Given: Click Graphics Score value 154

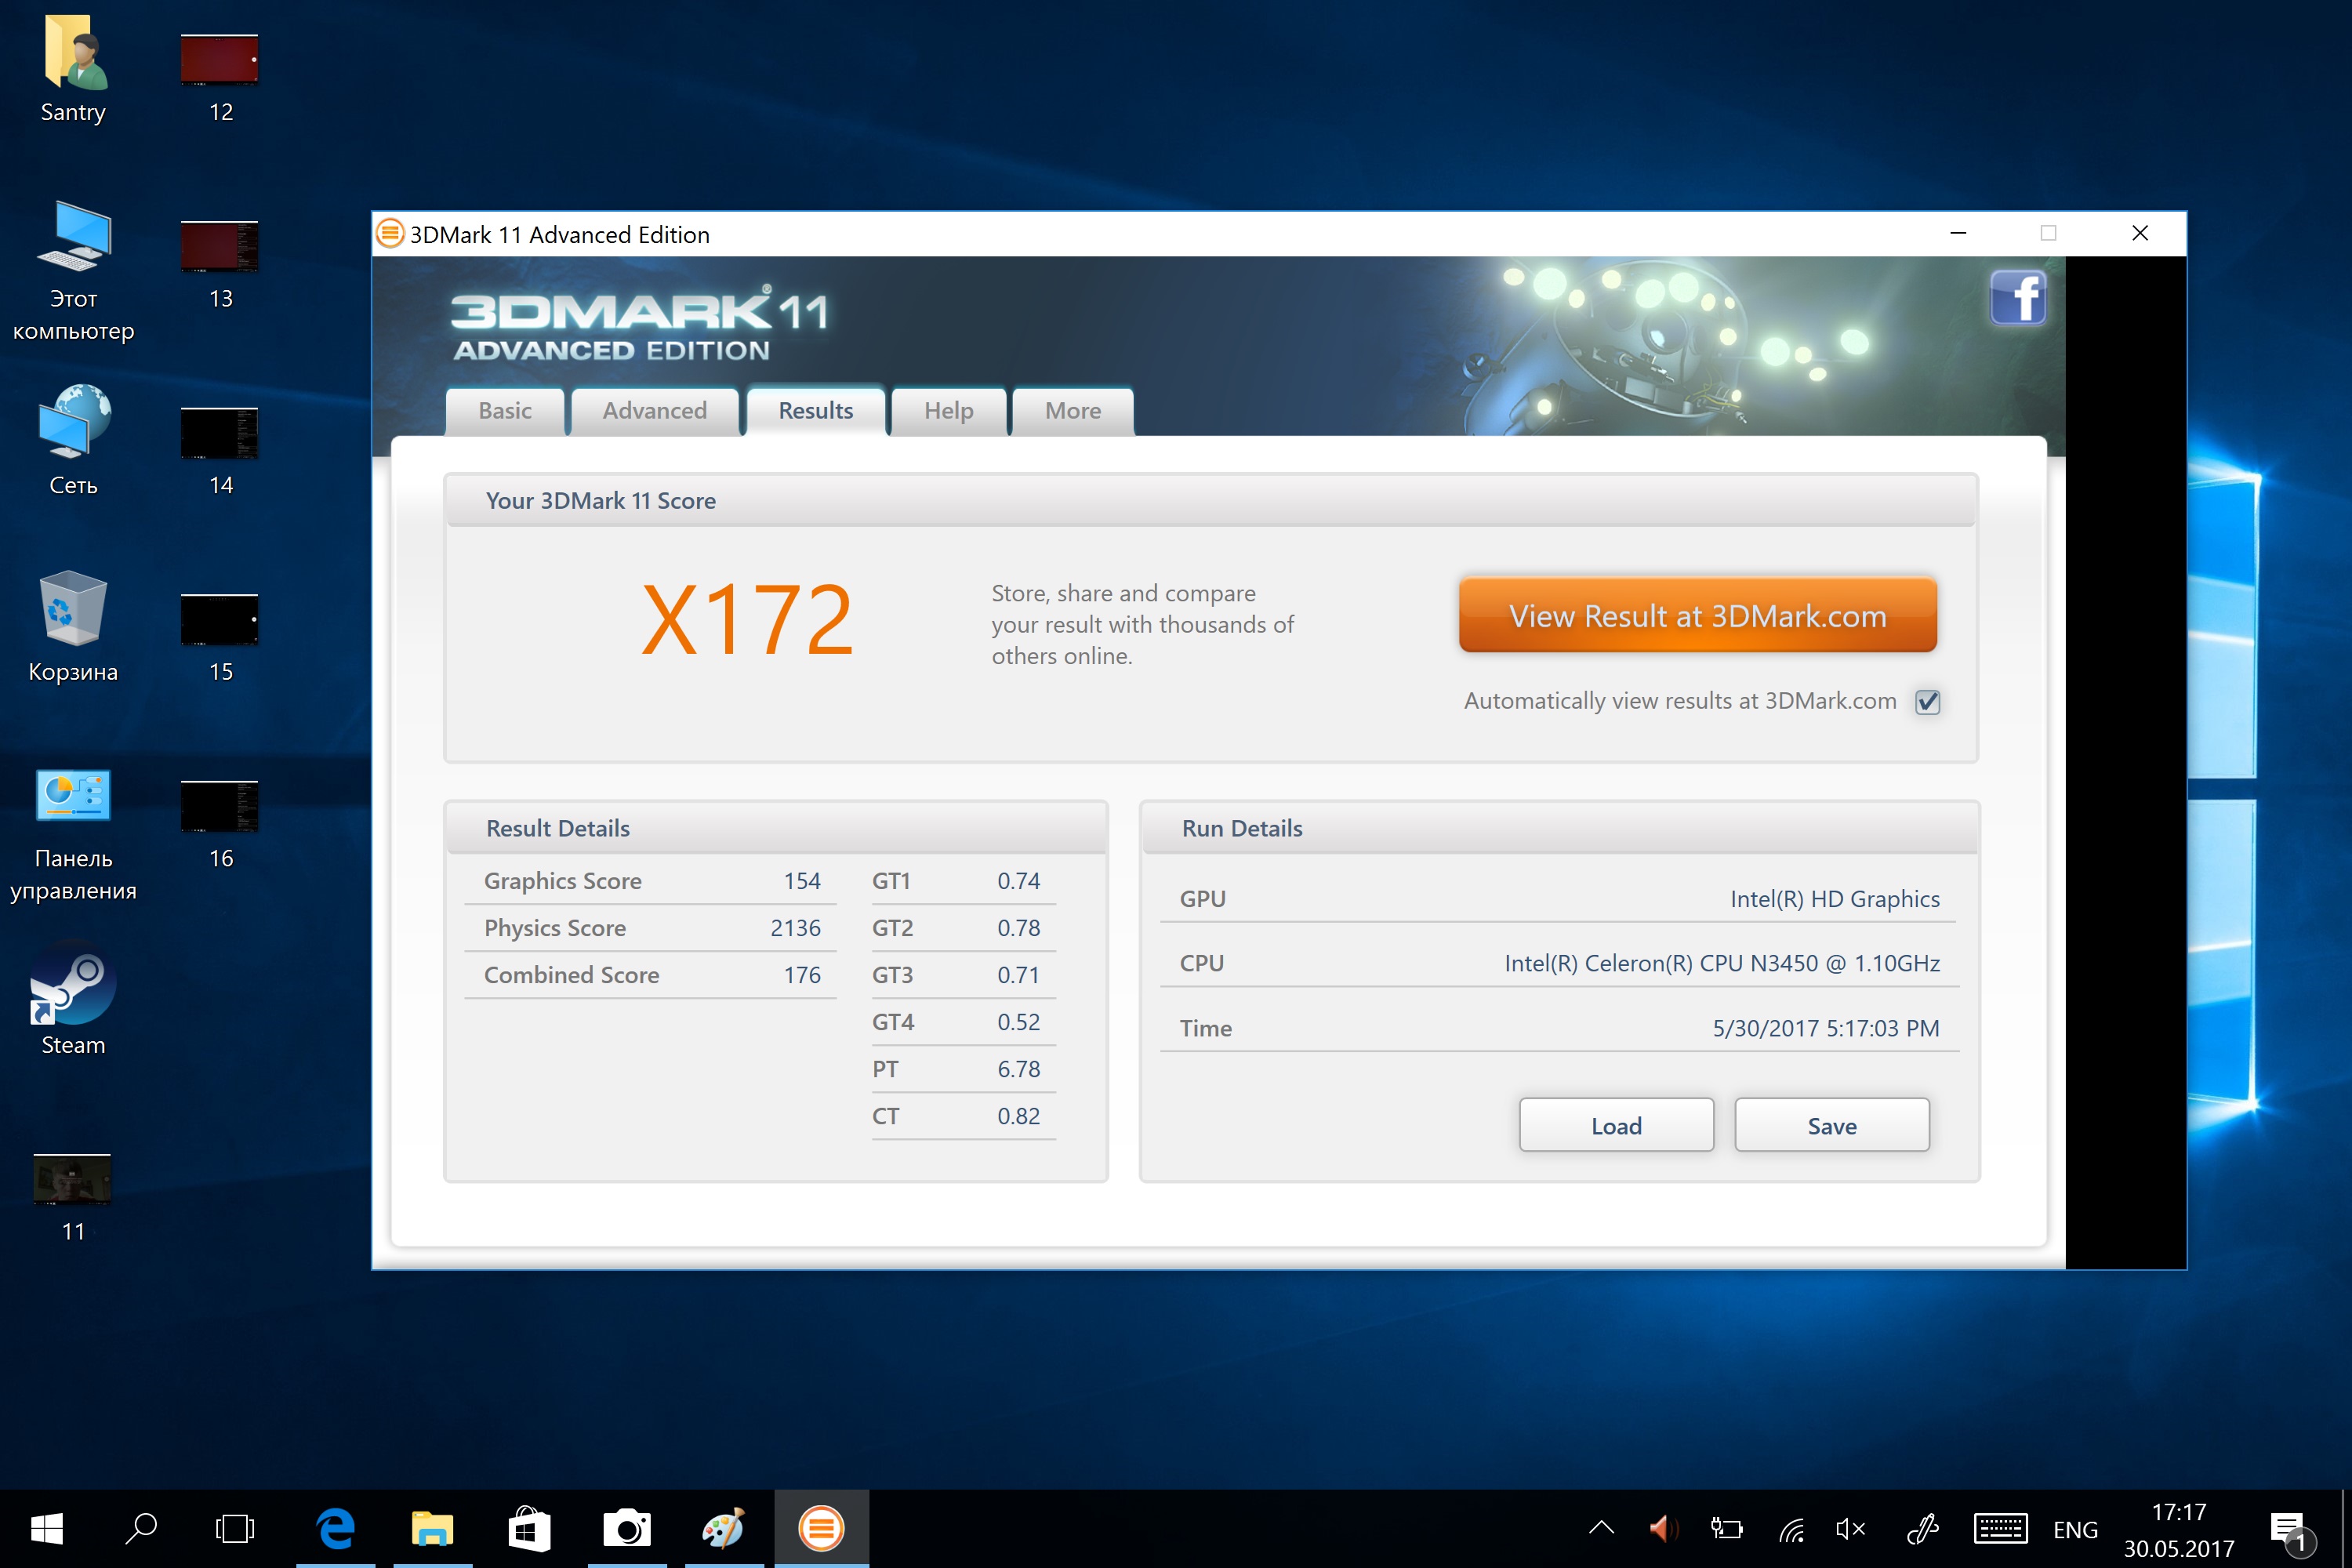Looking at the screenshot, I should pos(802,881).
